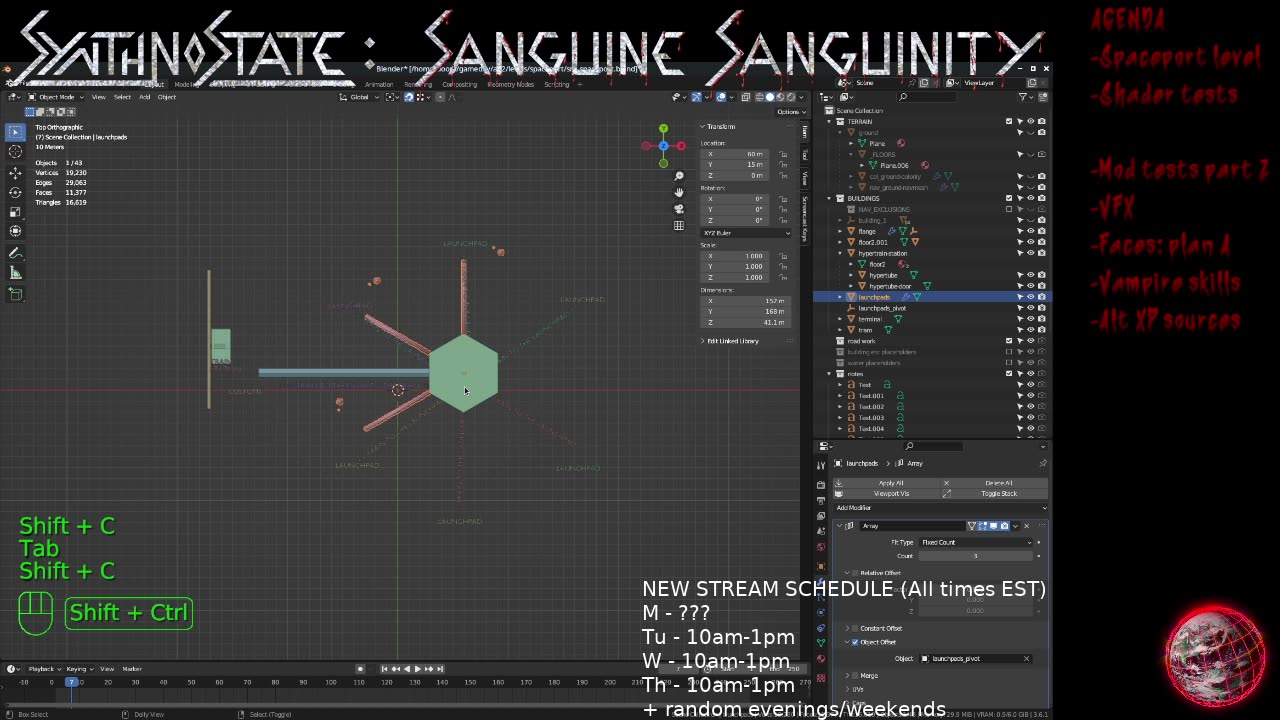
Task: Open the Tool properties tab icon
Action: pyautogui.click(x=822, y=465)
